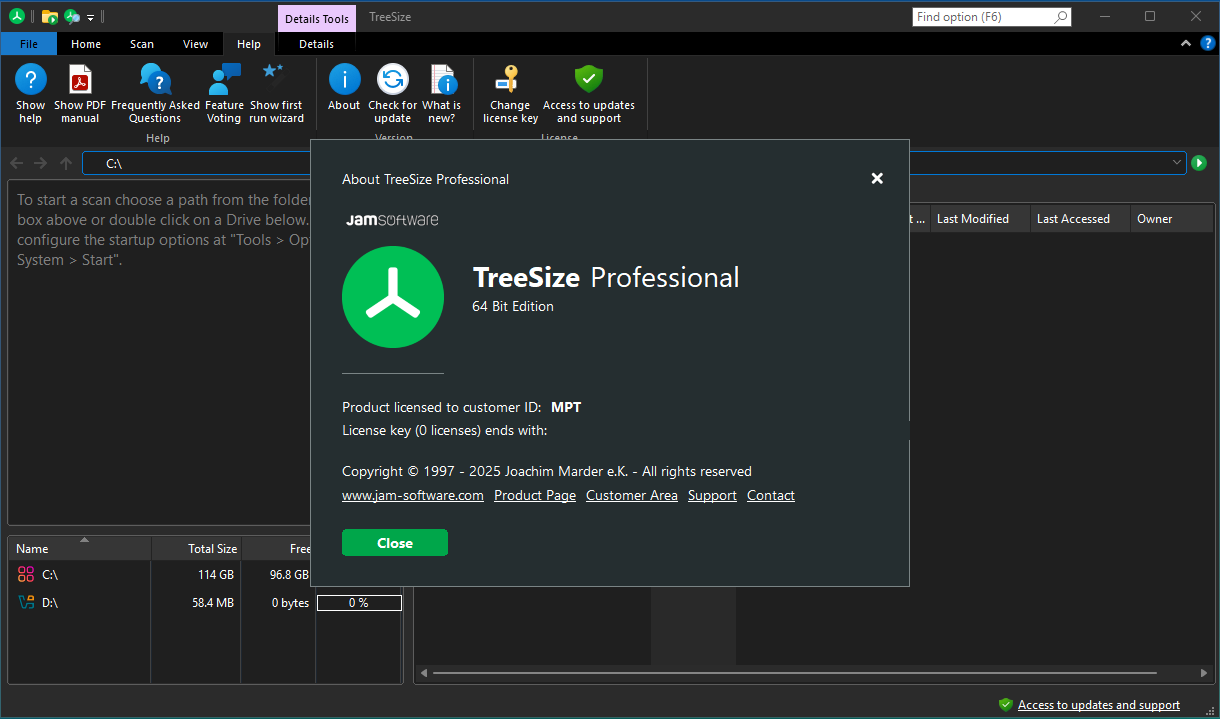
Task: Sort by the Owner column header
Action: pyautogui.click(x=1171, y=219)
